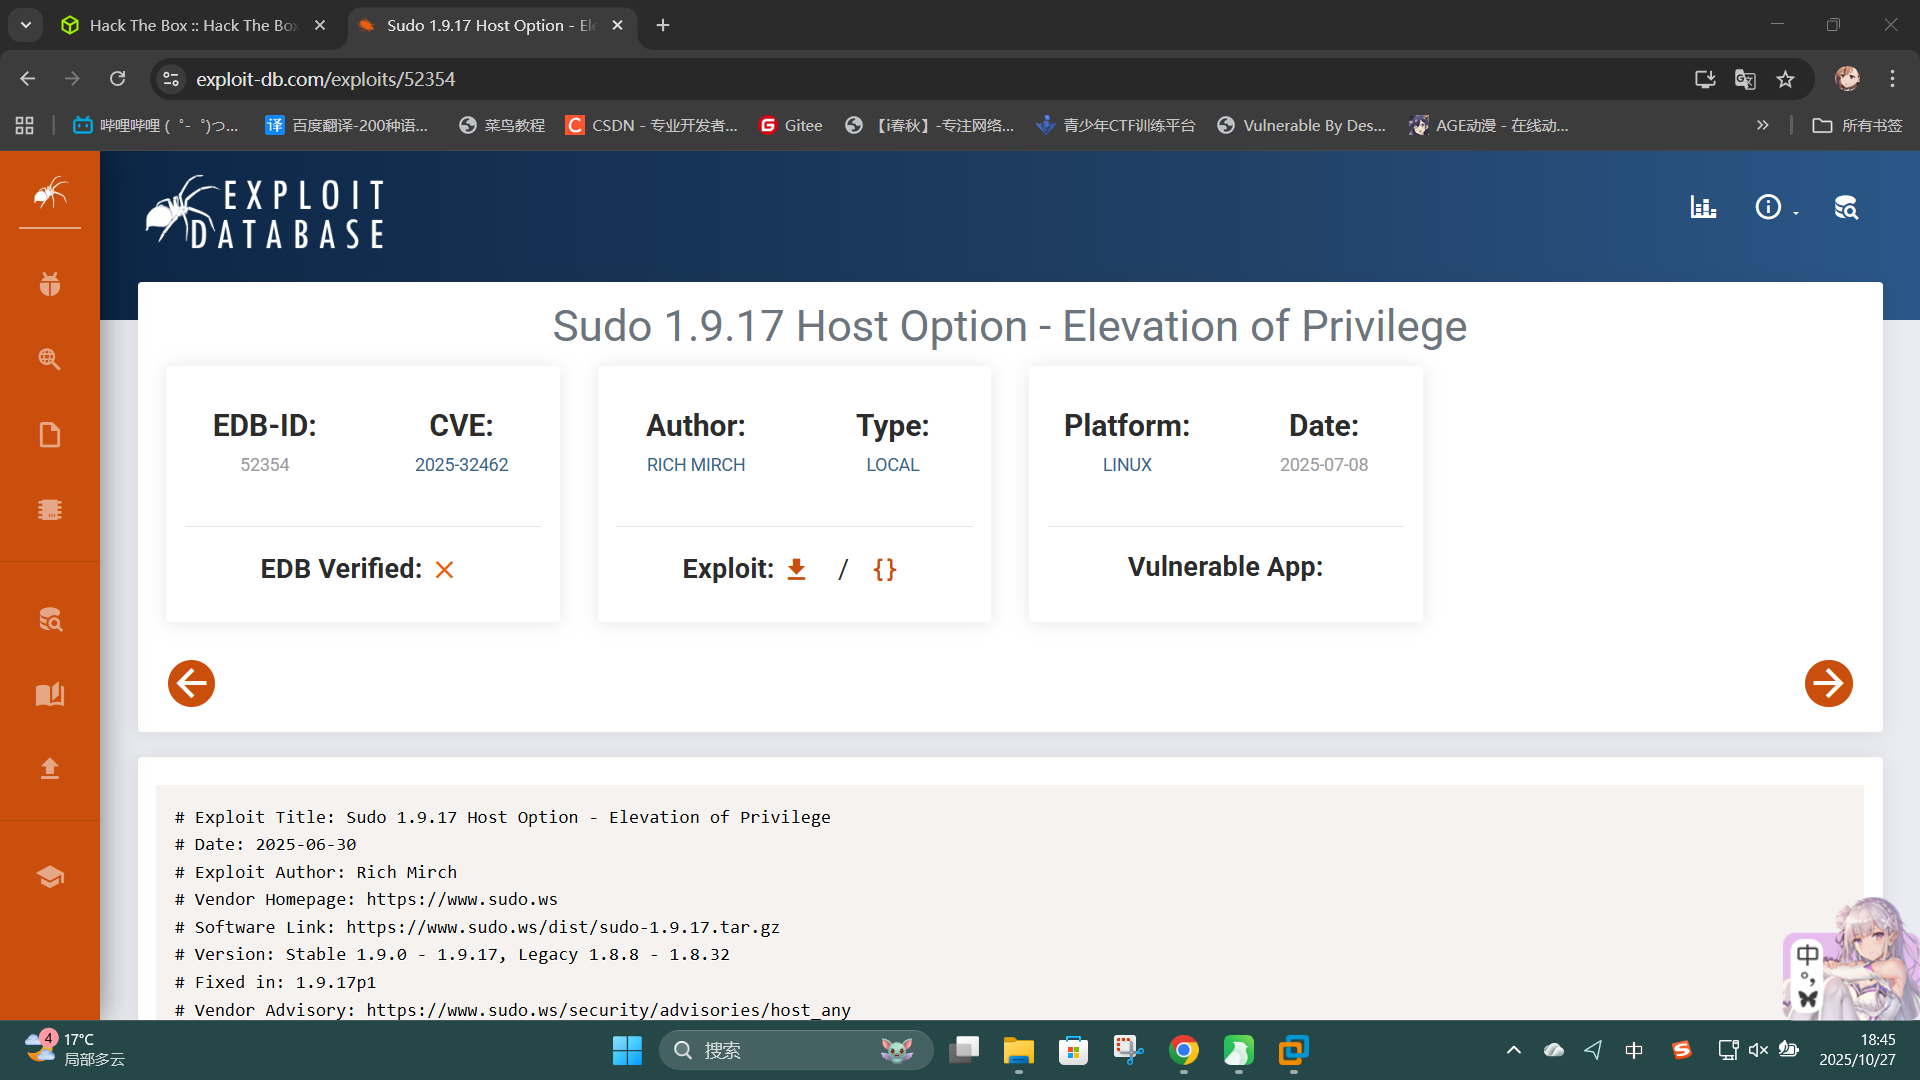View raw exploit code braces icon
Image resolution: width=1920 pixels, height=1080 pixels.
pos(884,569)
